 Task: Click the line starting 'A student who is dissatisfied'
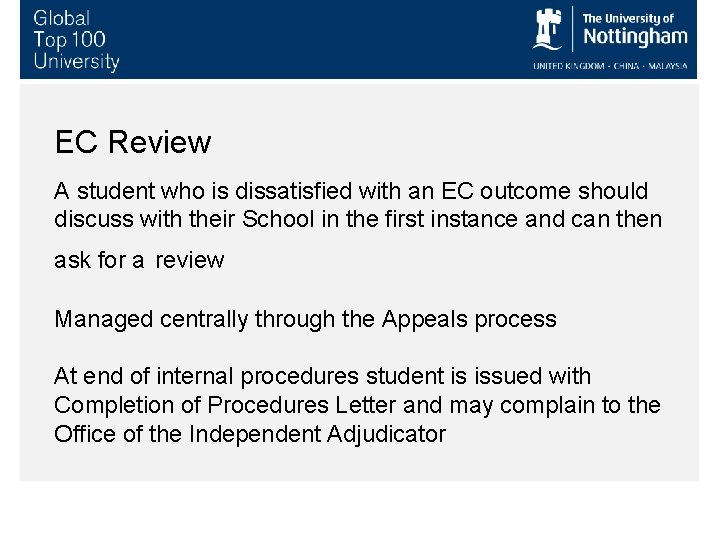click(x=351, y=191)
